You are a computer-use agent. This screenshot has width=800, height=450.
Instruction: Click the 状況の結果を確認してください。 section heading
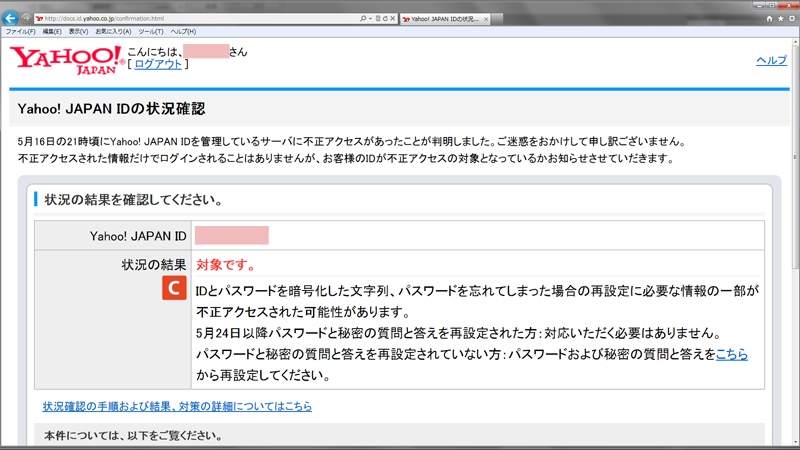point(134,199)
